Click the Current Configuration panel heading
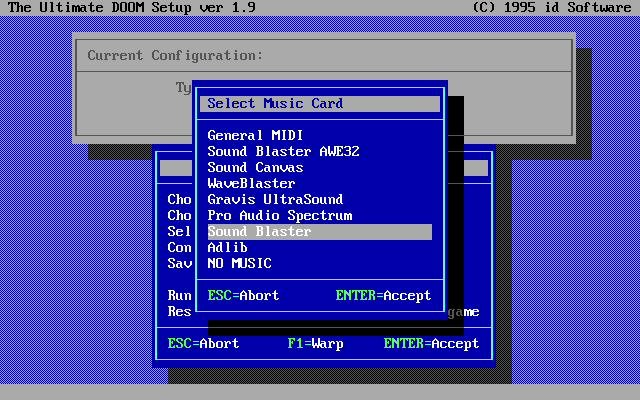Viewport: 640px width, 400px height. [175, 55]
